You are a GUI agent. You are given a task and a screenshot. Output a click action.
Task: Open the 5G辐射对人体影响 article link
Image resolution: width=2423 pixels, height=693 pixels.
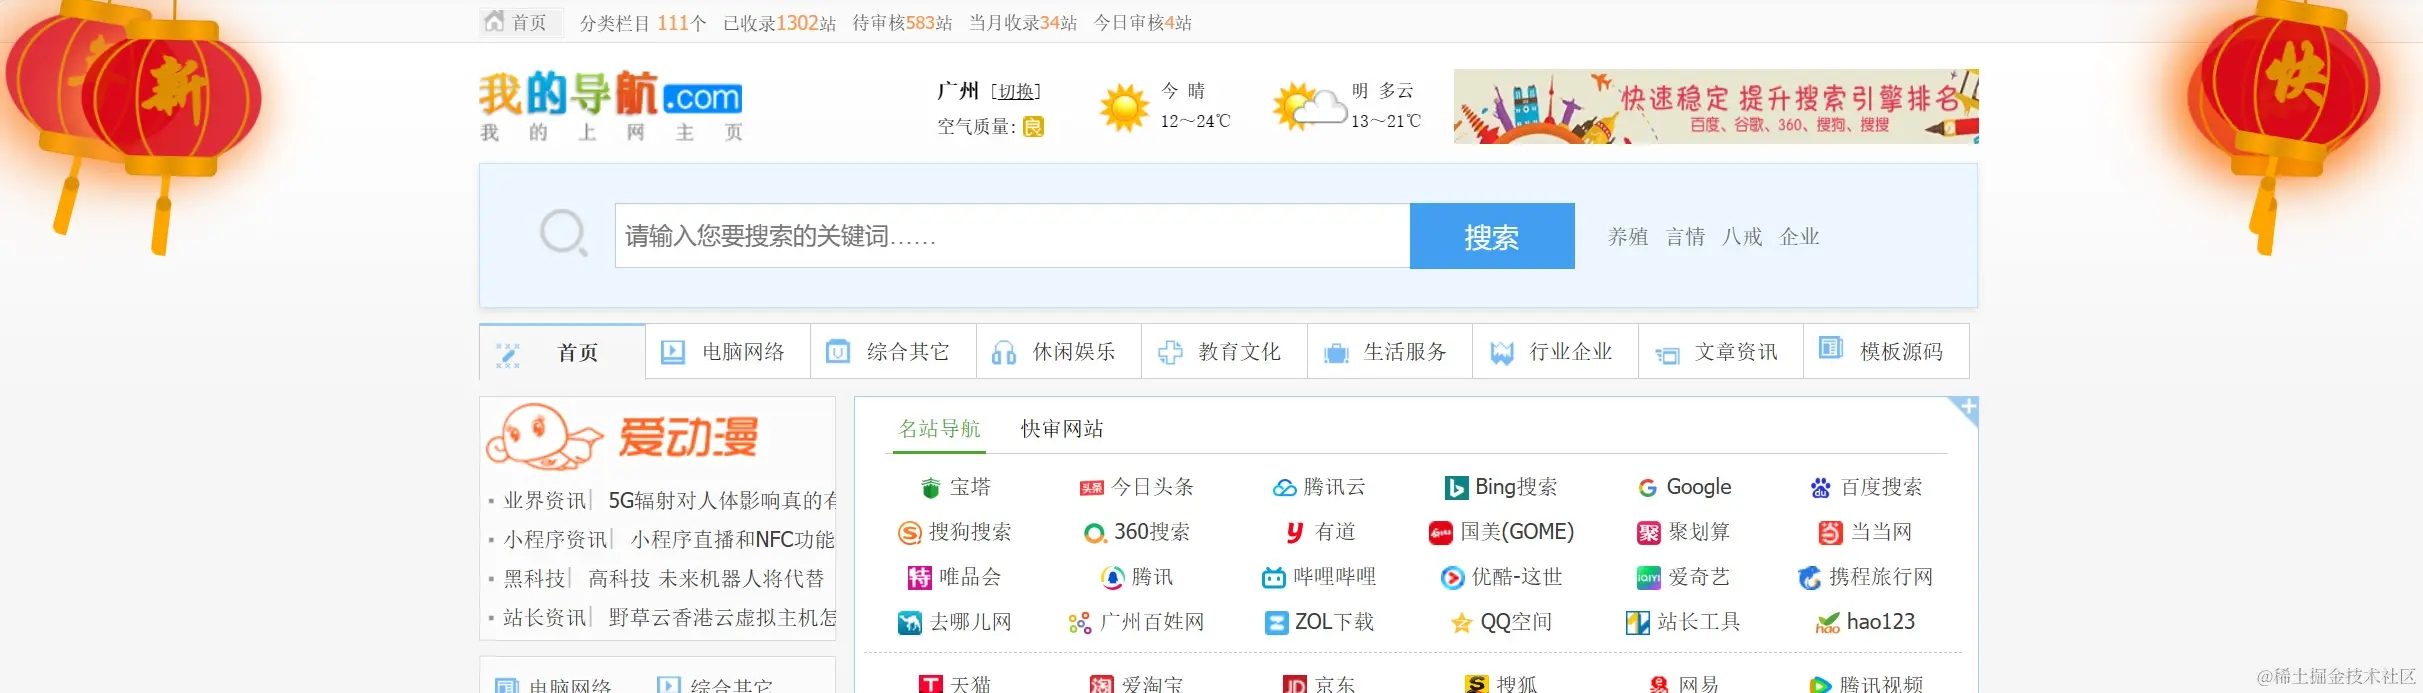[x=722, y=501]
